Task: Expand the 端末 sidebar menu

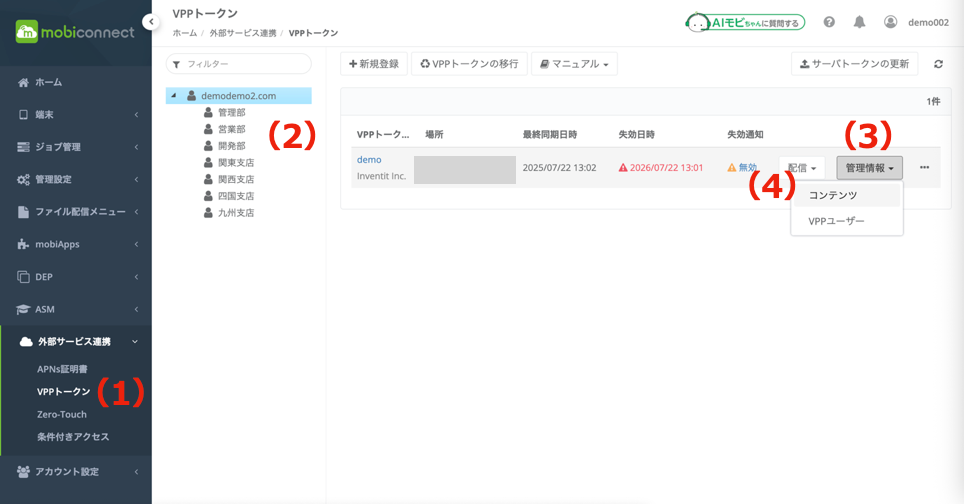Action: coord(76,114)
